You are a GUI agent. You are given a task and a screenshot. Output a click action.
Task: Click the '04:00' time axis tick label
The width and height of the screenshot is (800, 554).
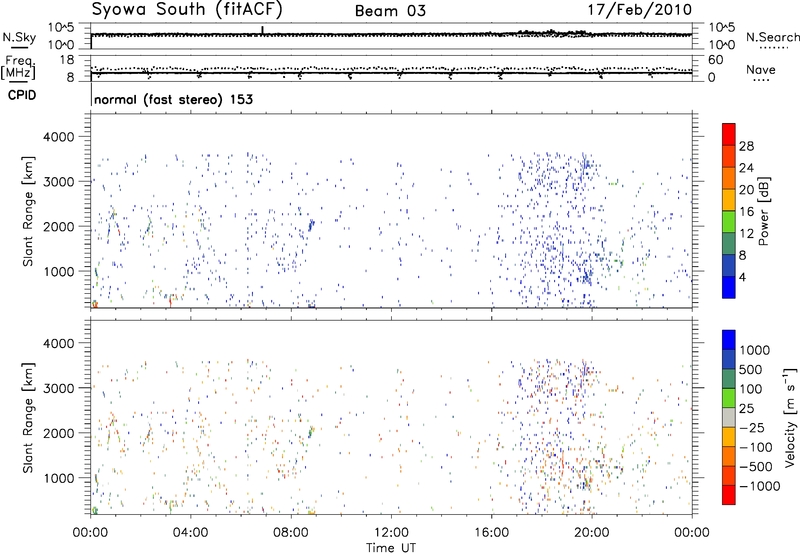tap(191, 533)
